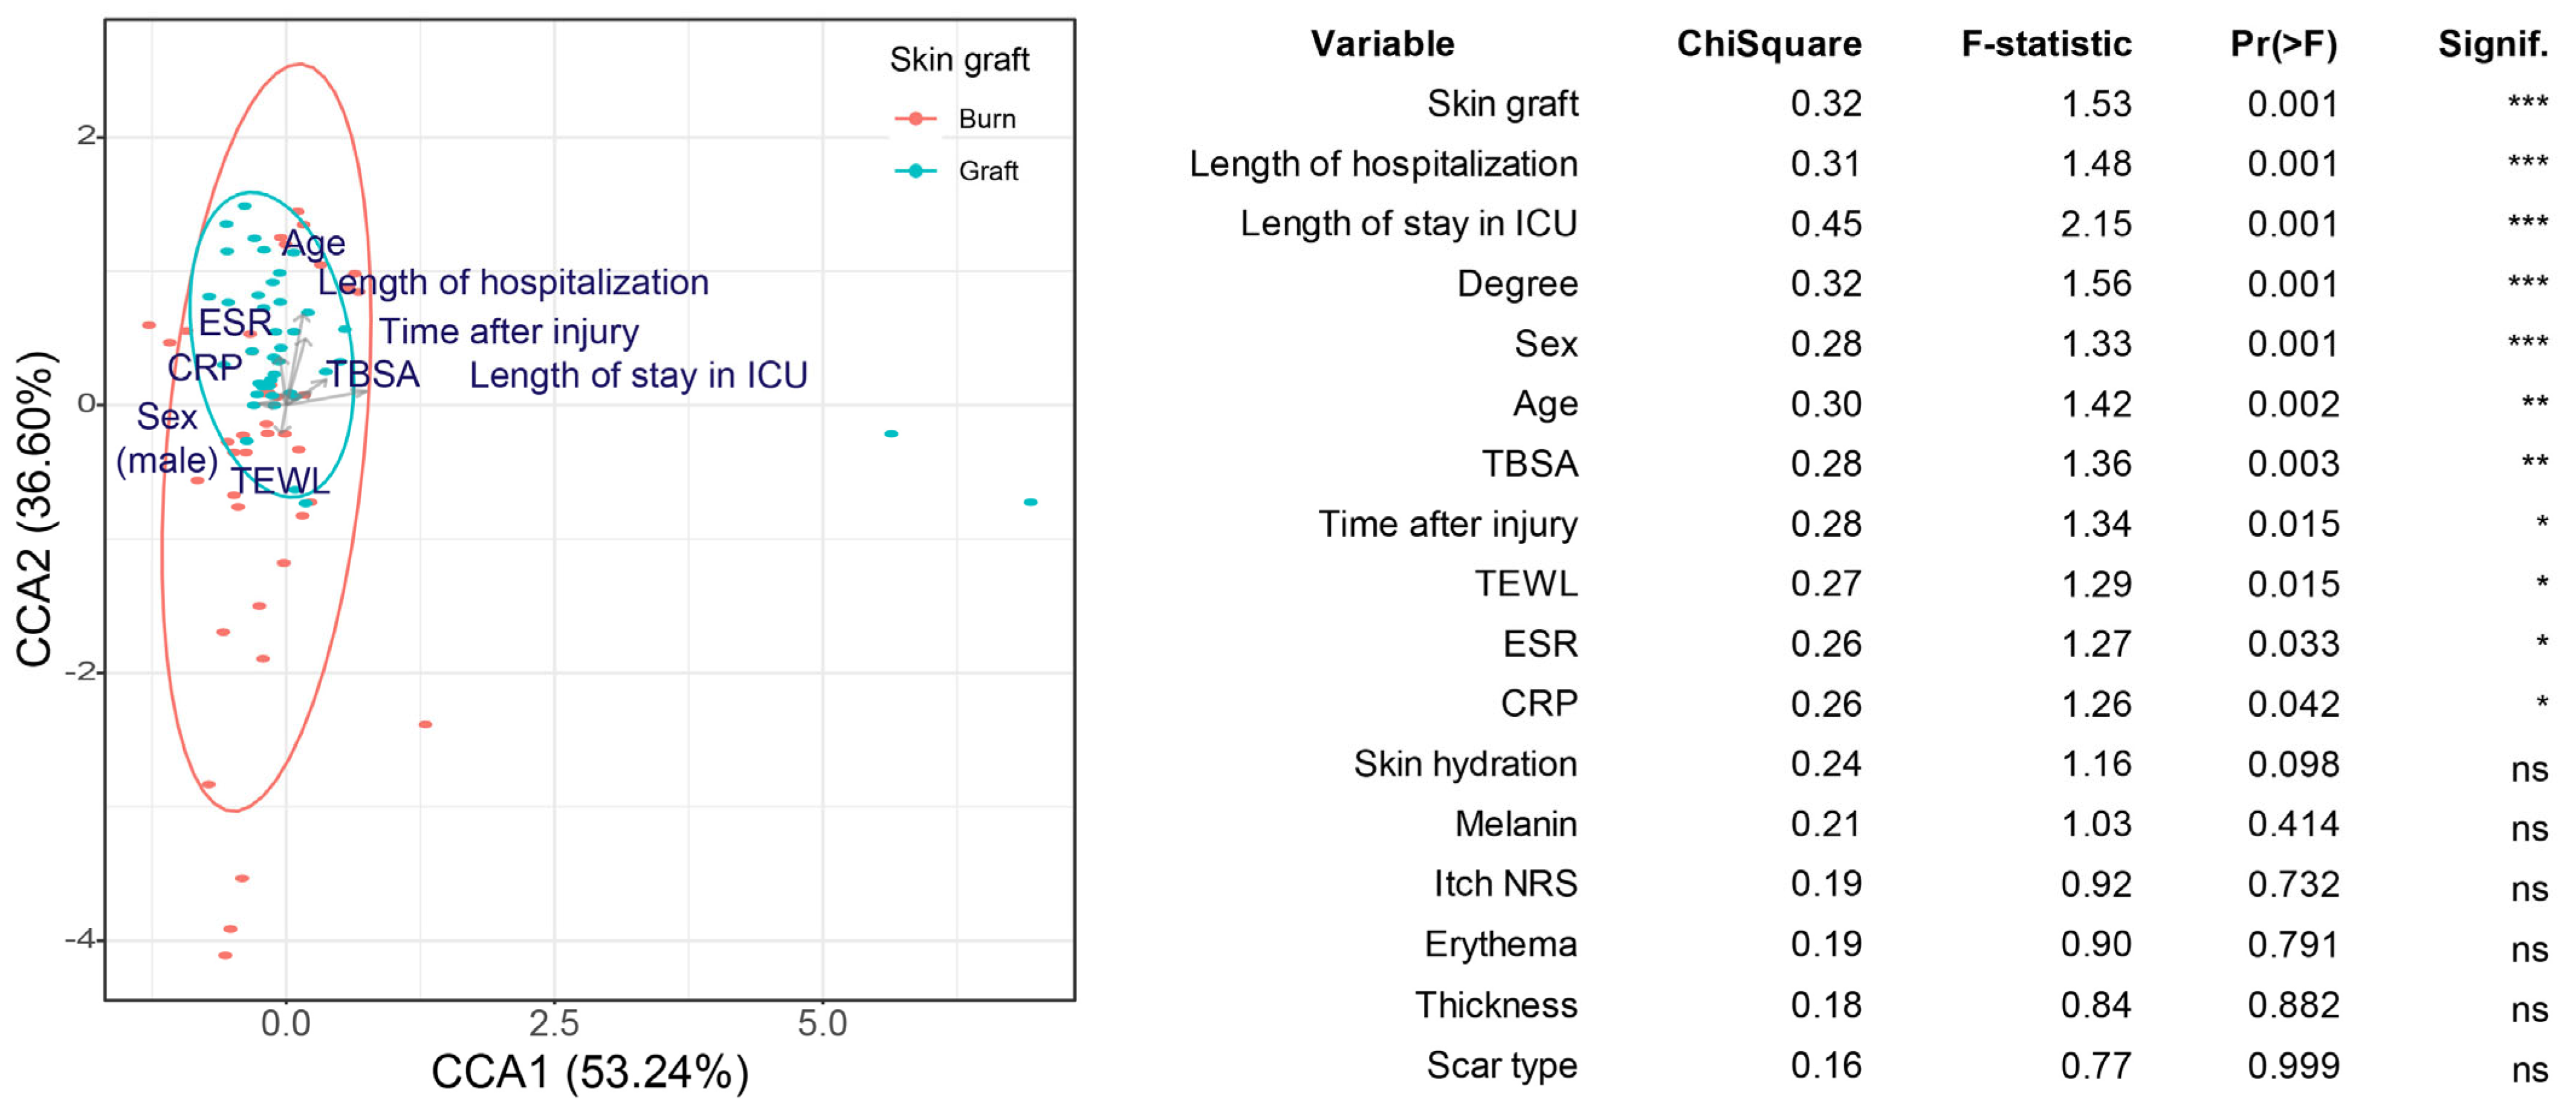This screenshot has width=2576, height=1108.
Task: Click the rightmost teal Graft outlier point
Action: click(x=1030, y=502)
